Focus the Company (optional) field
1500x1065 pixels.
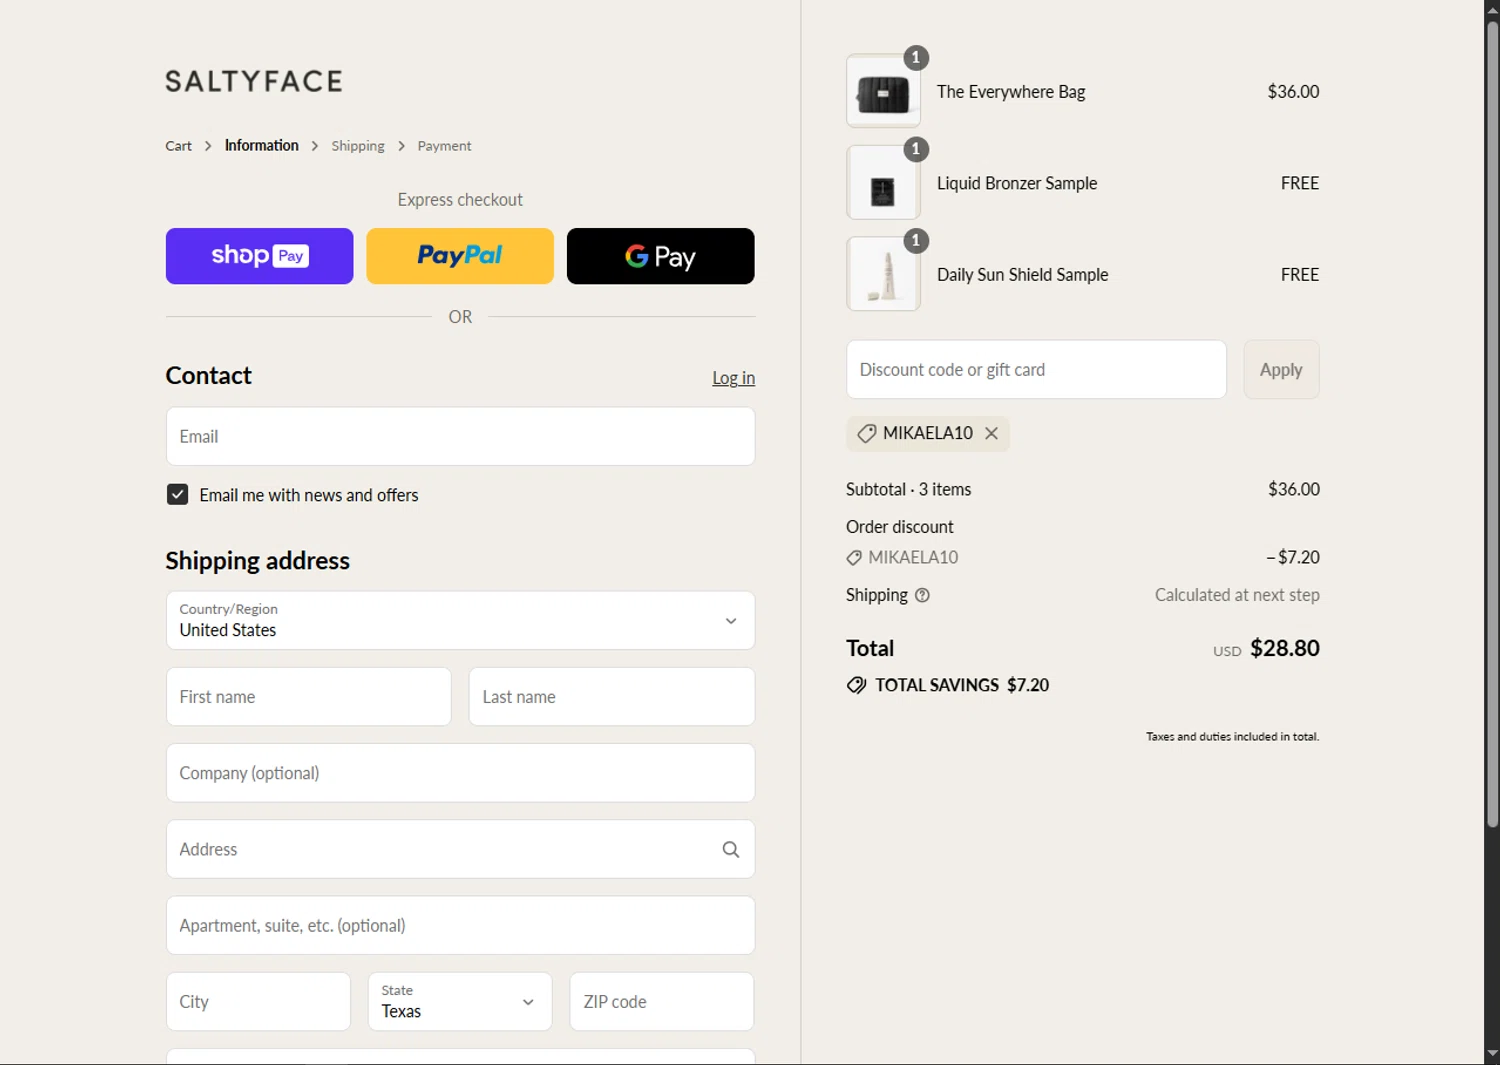point(460,773)
